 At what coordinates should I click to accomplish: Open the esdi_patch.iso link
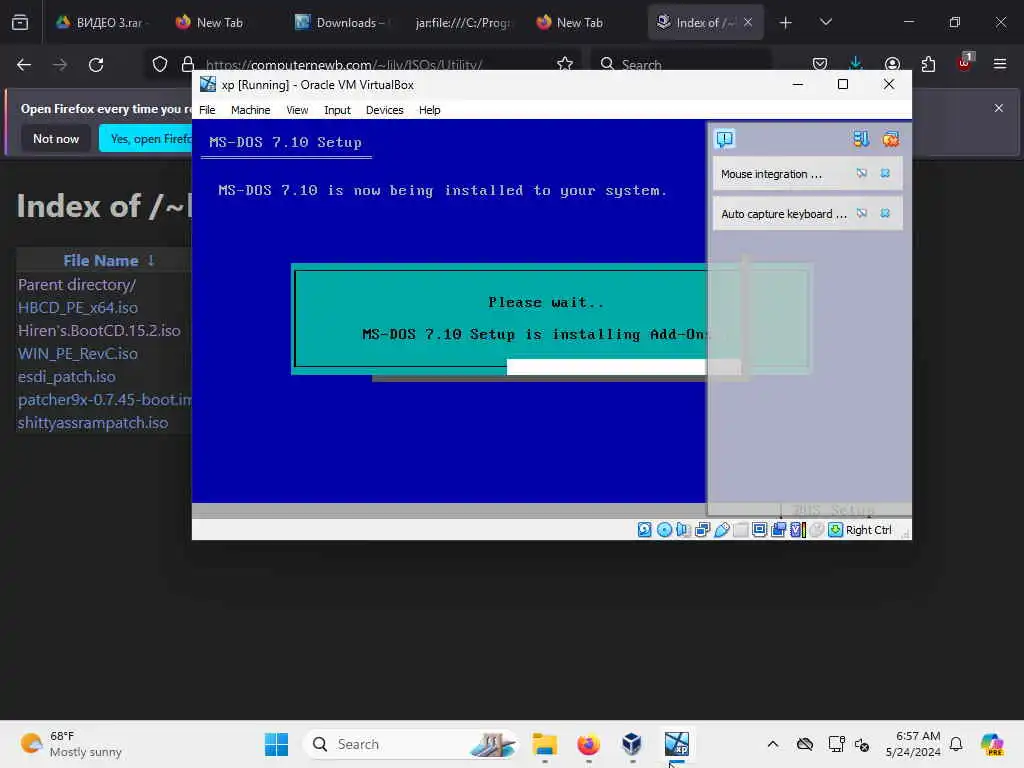pos(67,377)
